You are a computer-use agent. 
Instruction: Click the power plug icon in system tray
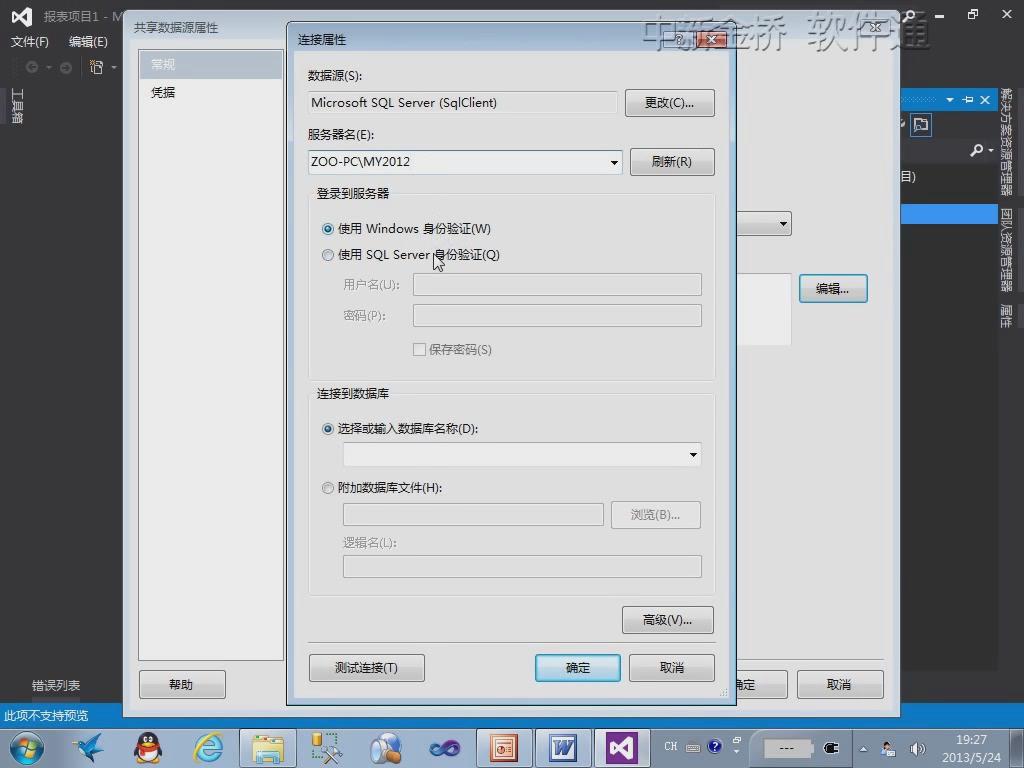(831, 748)
